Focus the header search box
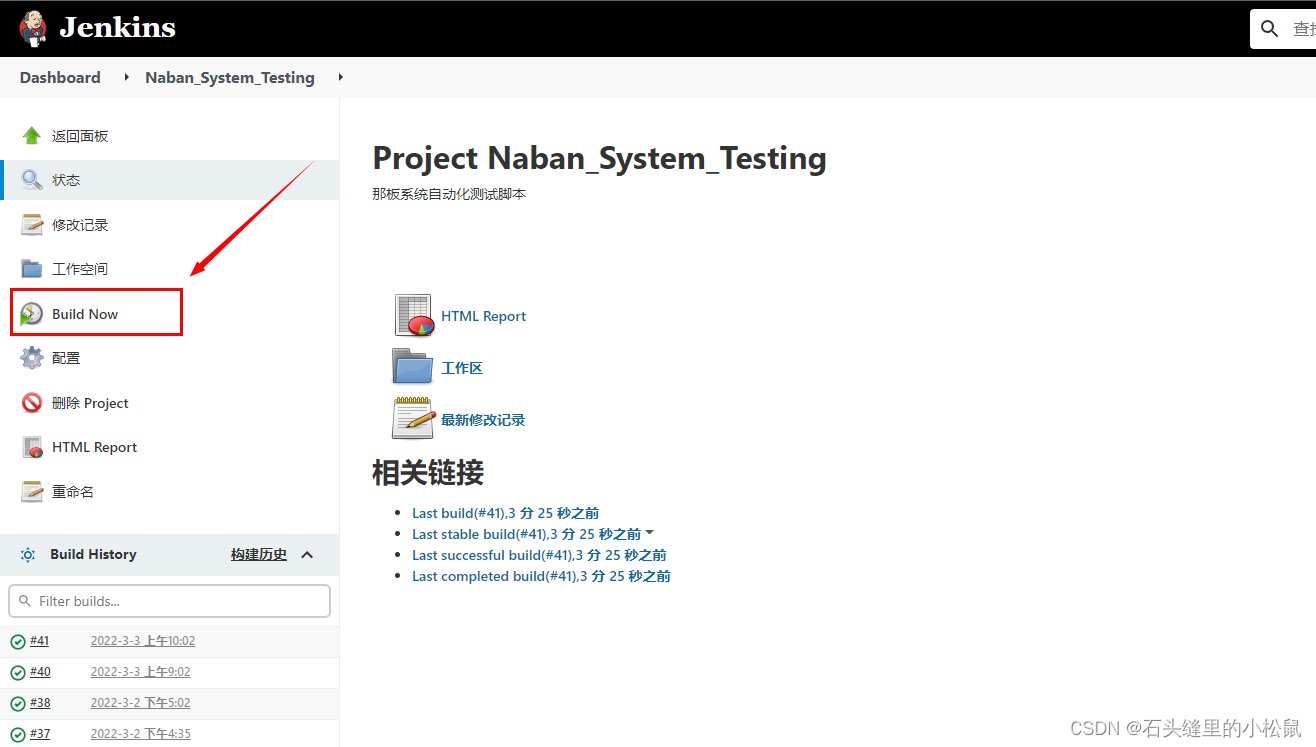The image size is (1316, 747). (1283, 29)
